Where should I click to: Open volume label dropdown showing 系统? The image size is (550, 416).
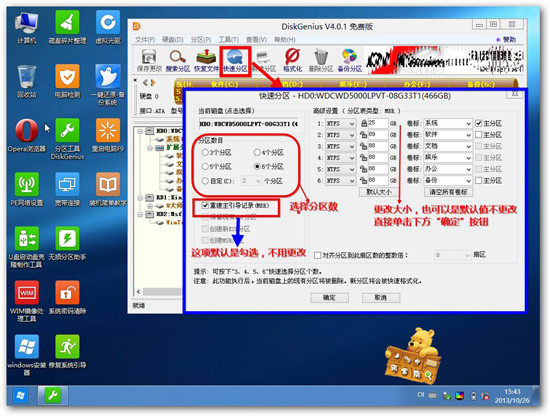coord(448,123)
